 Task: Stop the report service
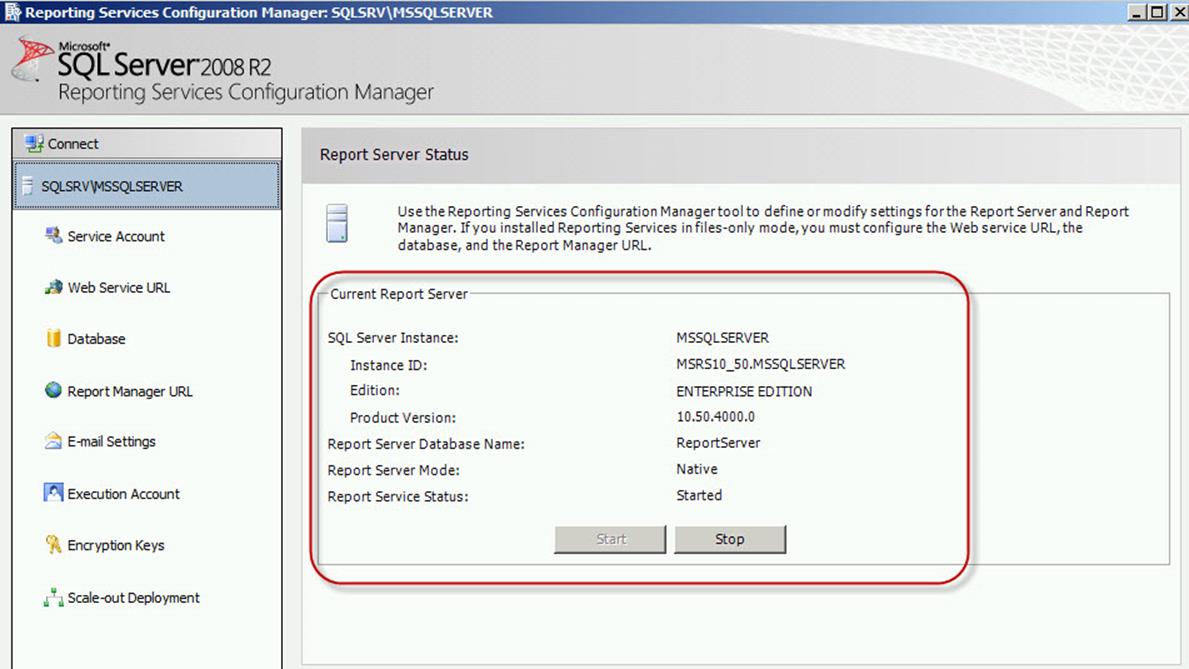click(x=729, y=539)
